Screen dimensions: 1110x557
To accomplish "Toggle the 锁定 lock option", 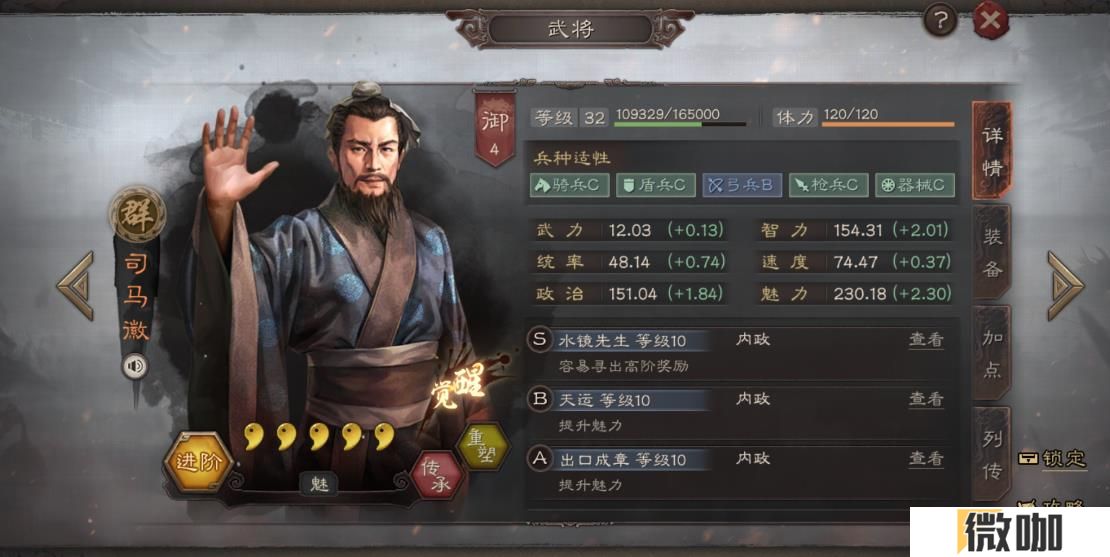I will pos(1052,458).
